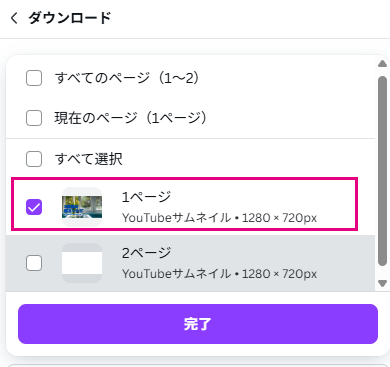Click 1ページ YouTubeサムネイル size description
390x367 pixels.
(219, 218)
